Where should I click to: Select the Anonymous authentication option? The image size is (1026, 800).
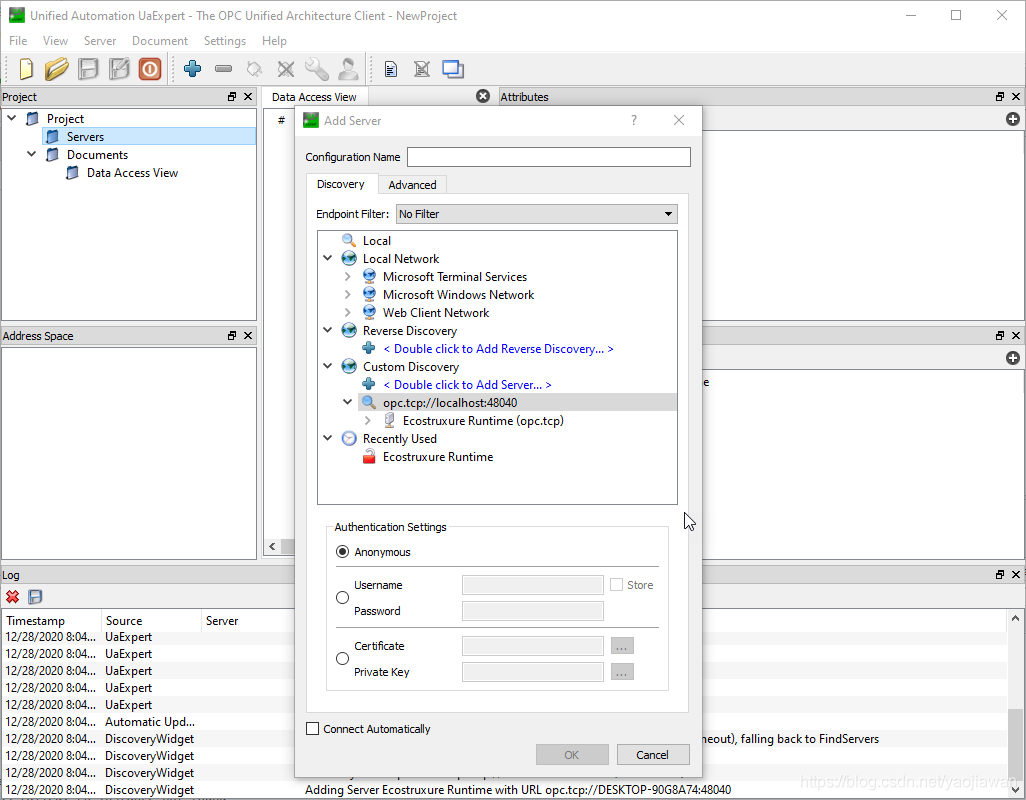[x=343, y=552]
